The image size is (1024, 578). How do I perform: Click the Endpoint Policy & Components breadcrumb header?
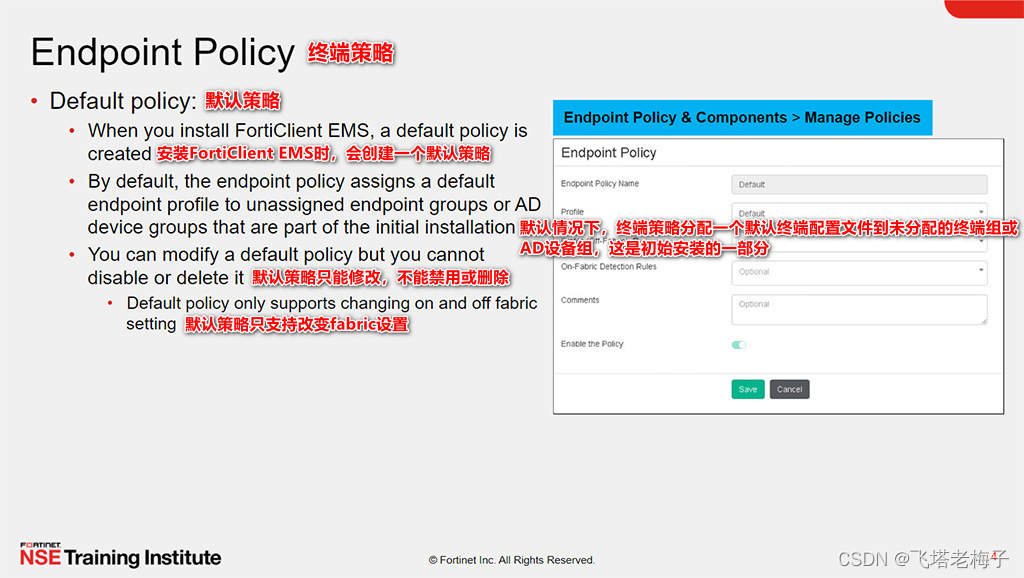(743, 118)
